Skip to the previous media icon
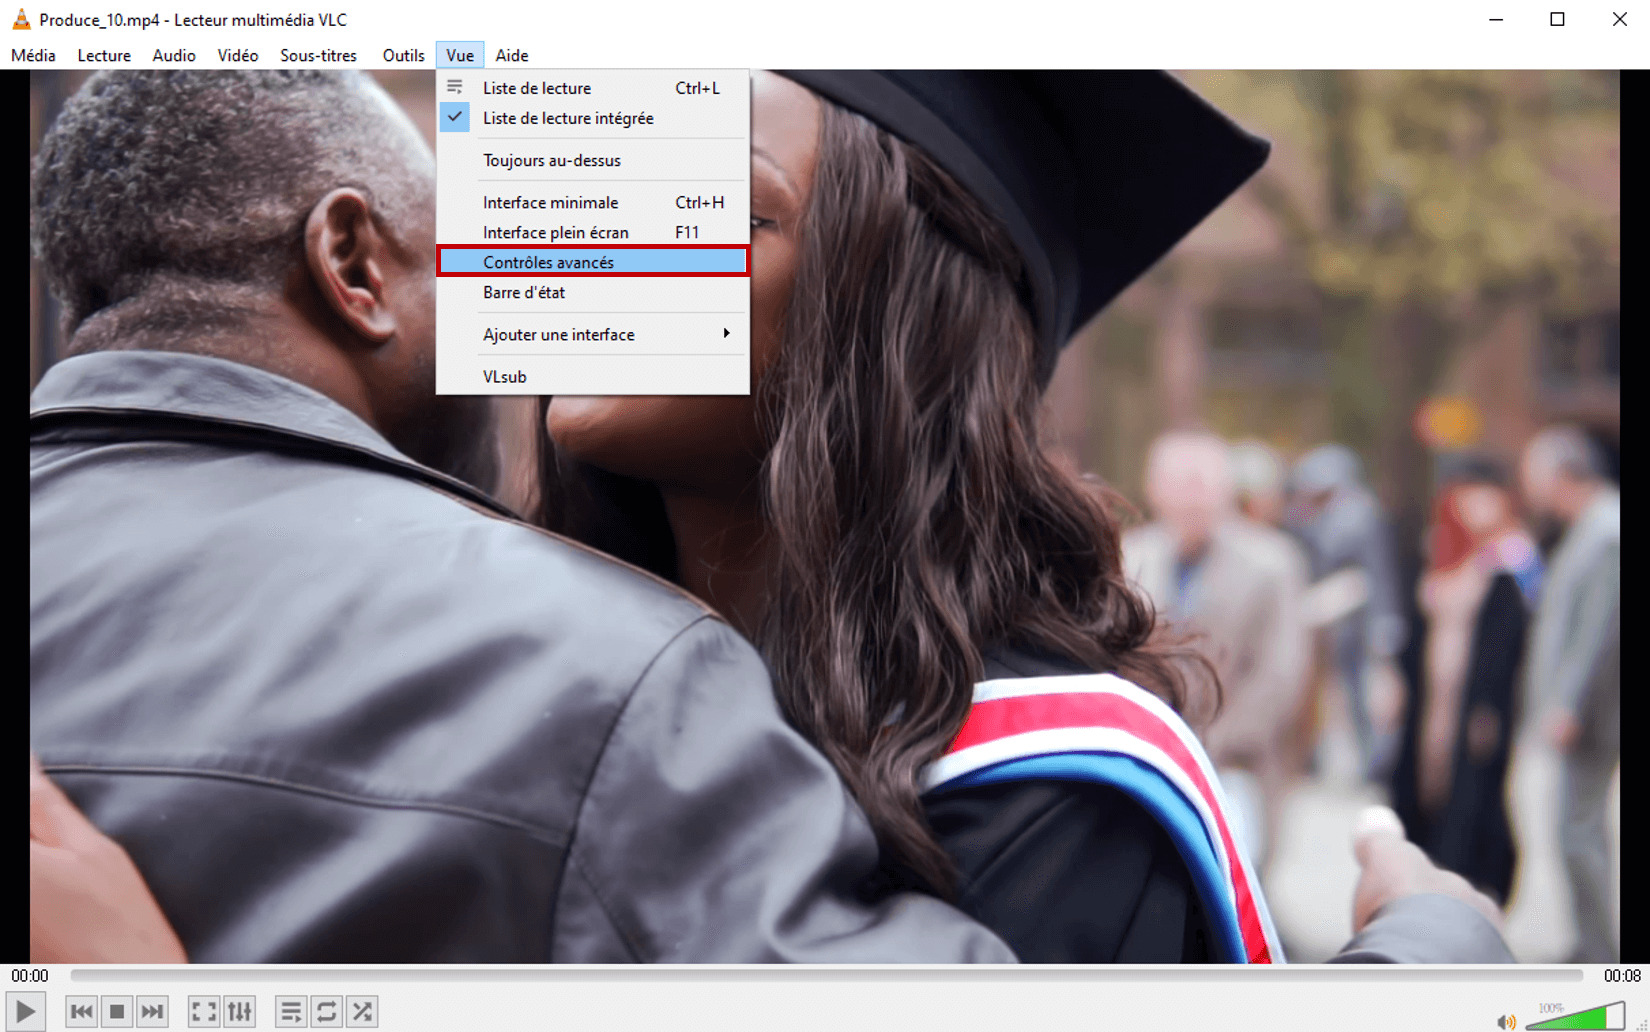Image resolution: width=1650 pixels, height=1032 pixels. point(81,1010)
